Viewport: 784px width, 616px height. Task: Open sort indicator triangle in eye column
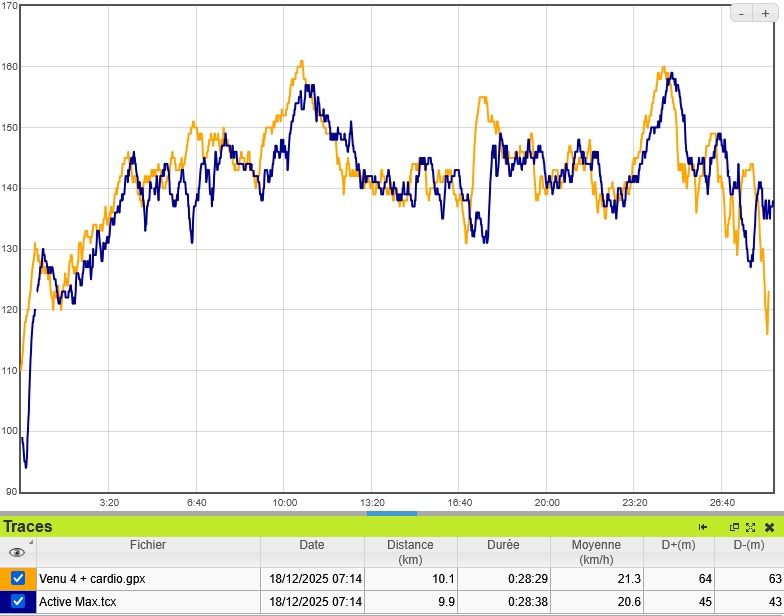[x=30, y=543]
